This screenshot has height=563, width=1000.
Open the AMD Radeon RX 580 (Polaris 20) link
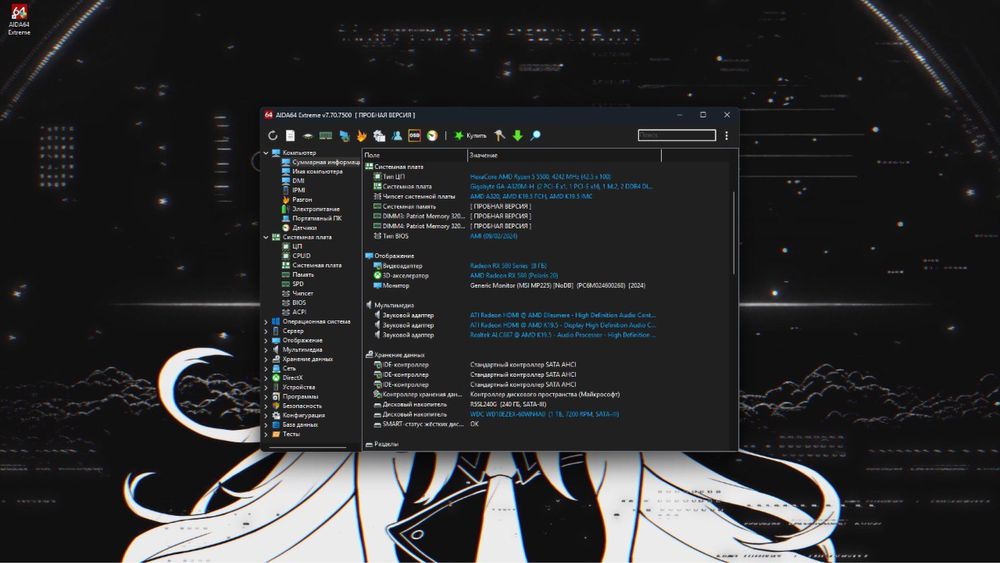[514, 275]
